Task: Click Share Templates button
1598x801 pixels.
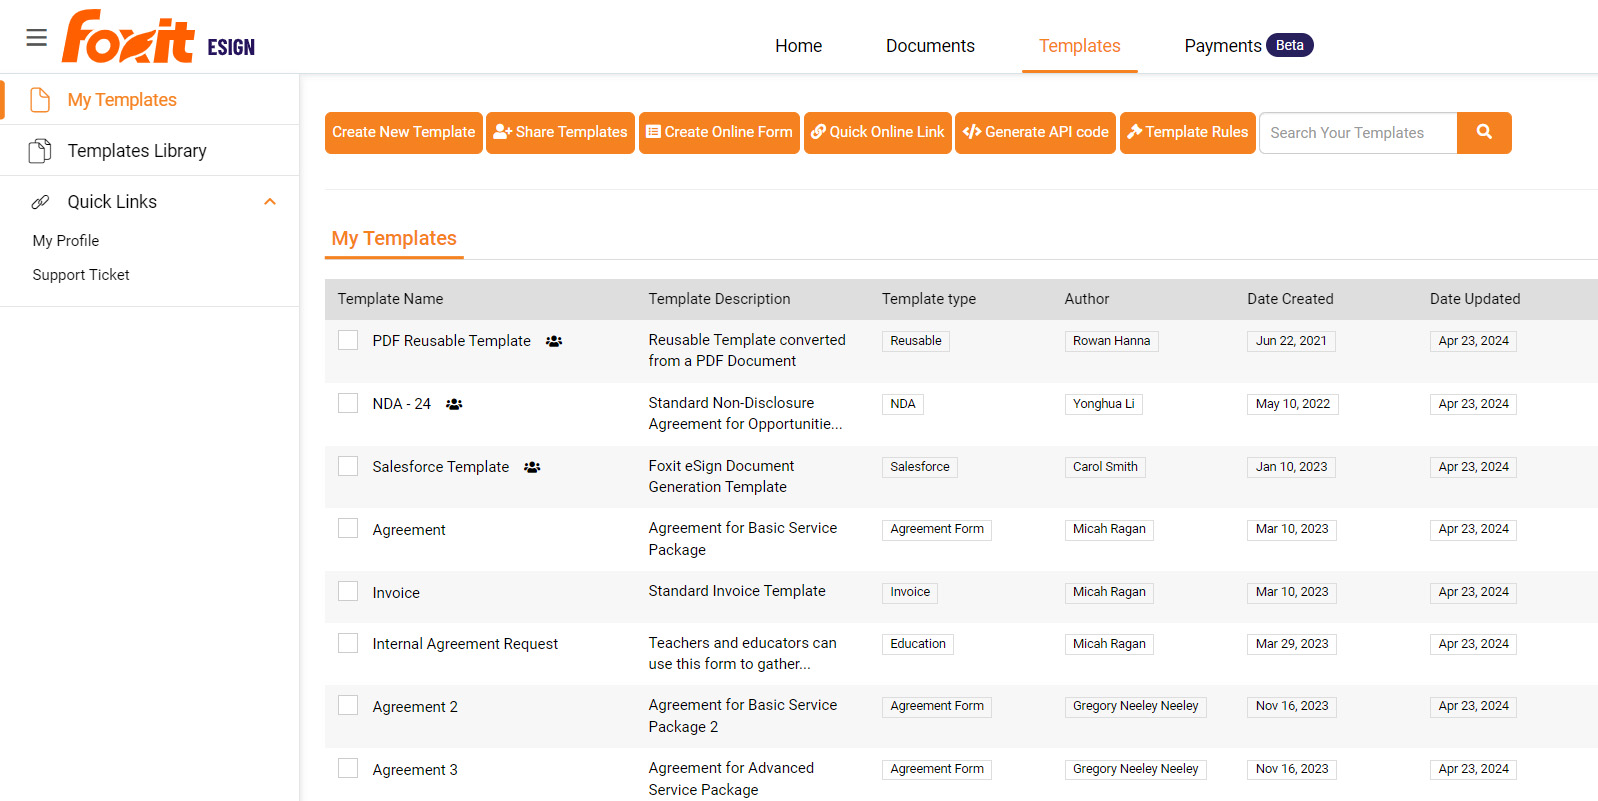Action: coord(561,133)
